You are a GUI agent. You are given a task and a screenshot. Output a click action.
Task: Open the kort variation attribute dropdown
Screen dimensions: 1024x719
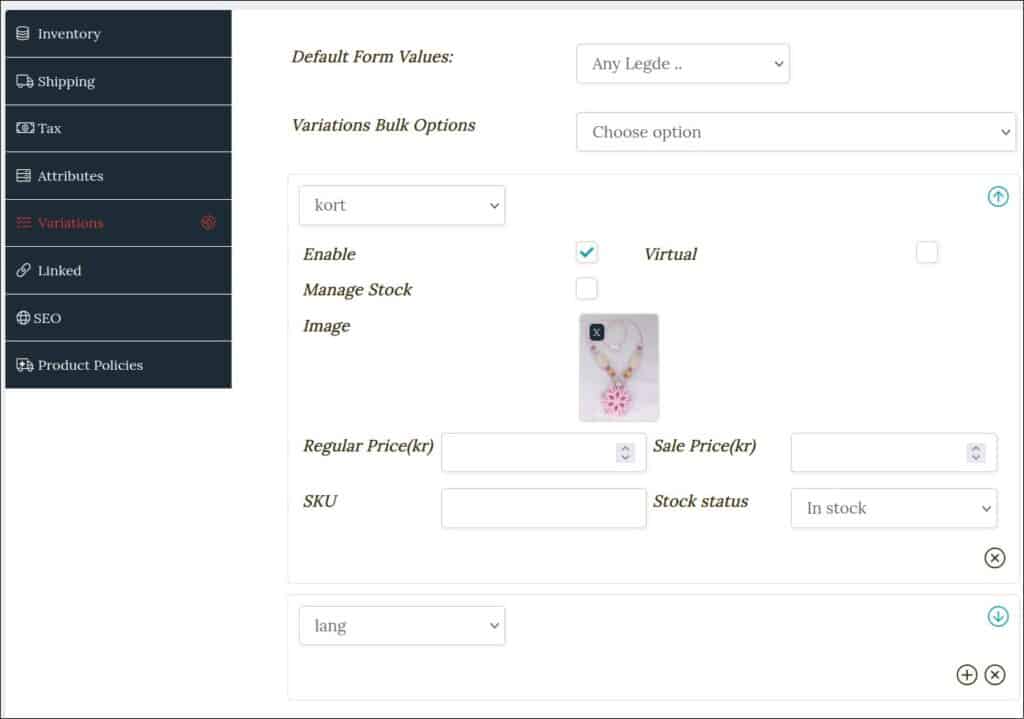[402, 205]
